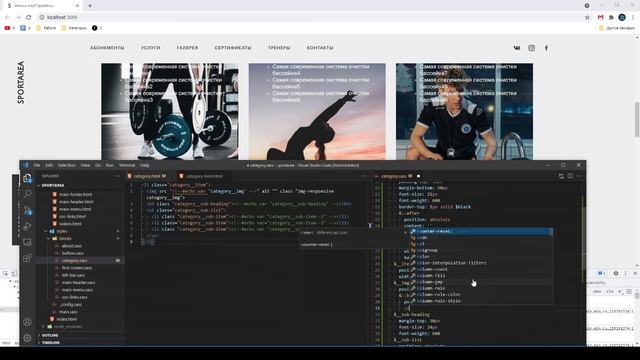Go to СЕРТИФИКАТЫ in site navigation
Image resolution: width=640 pixels, height=360 pixels.
(x=233, y=48)
